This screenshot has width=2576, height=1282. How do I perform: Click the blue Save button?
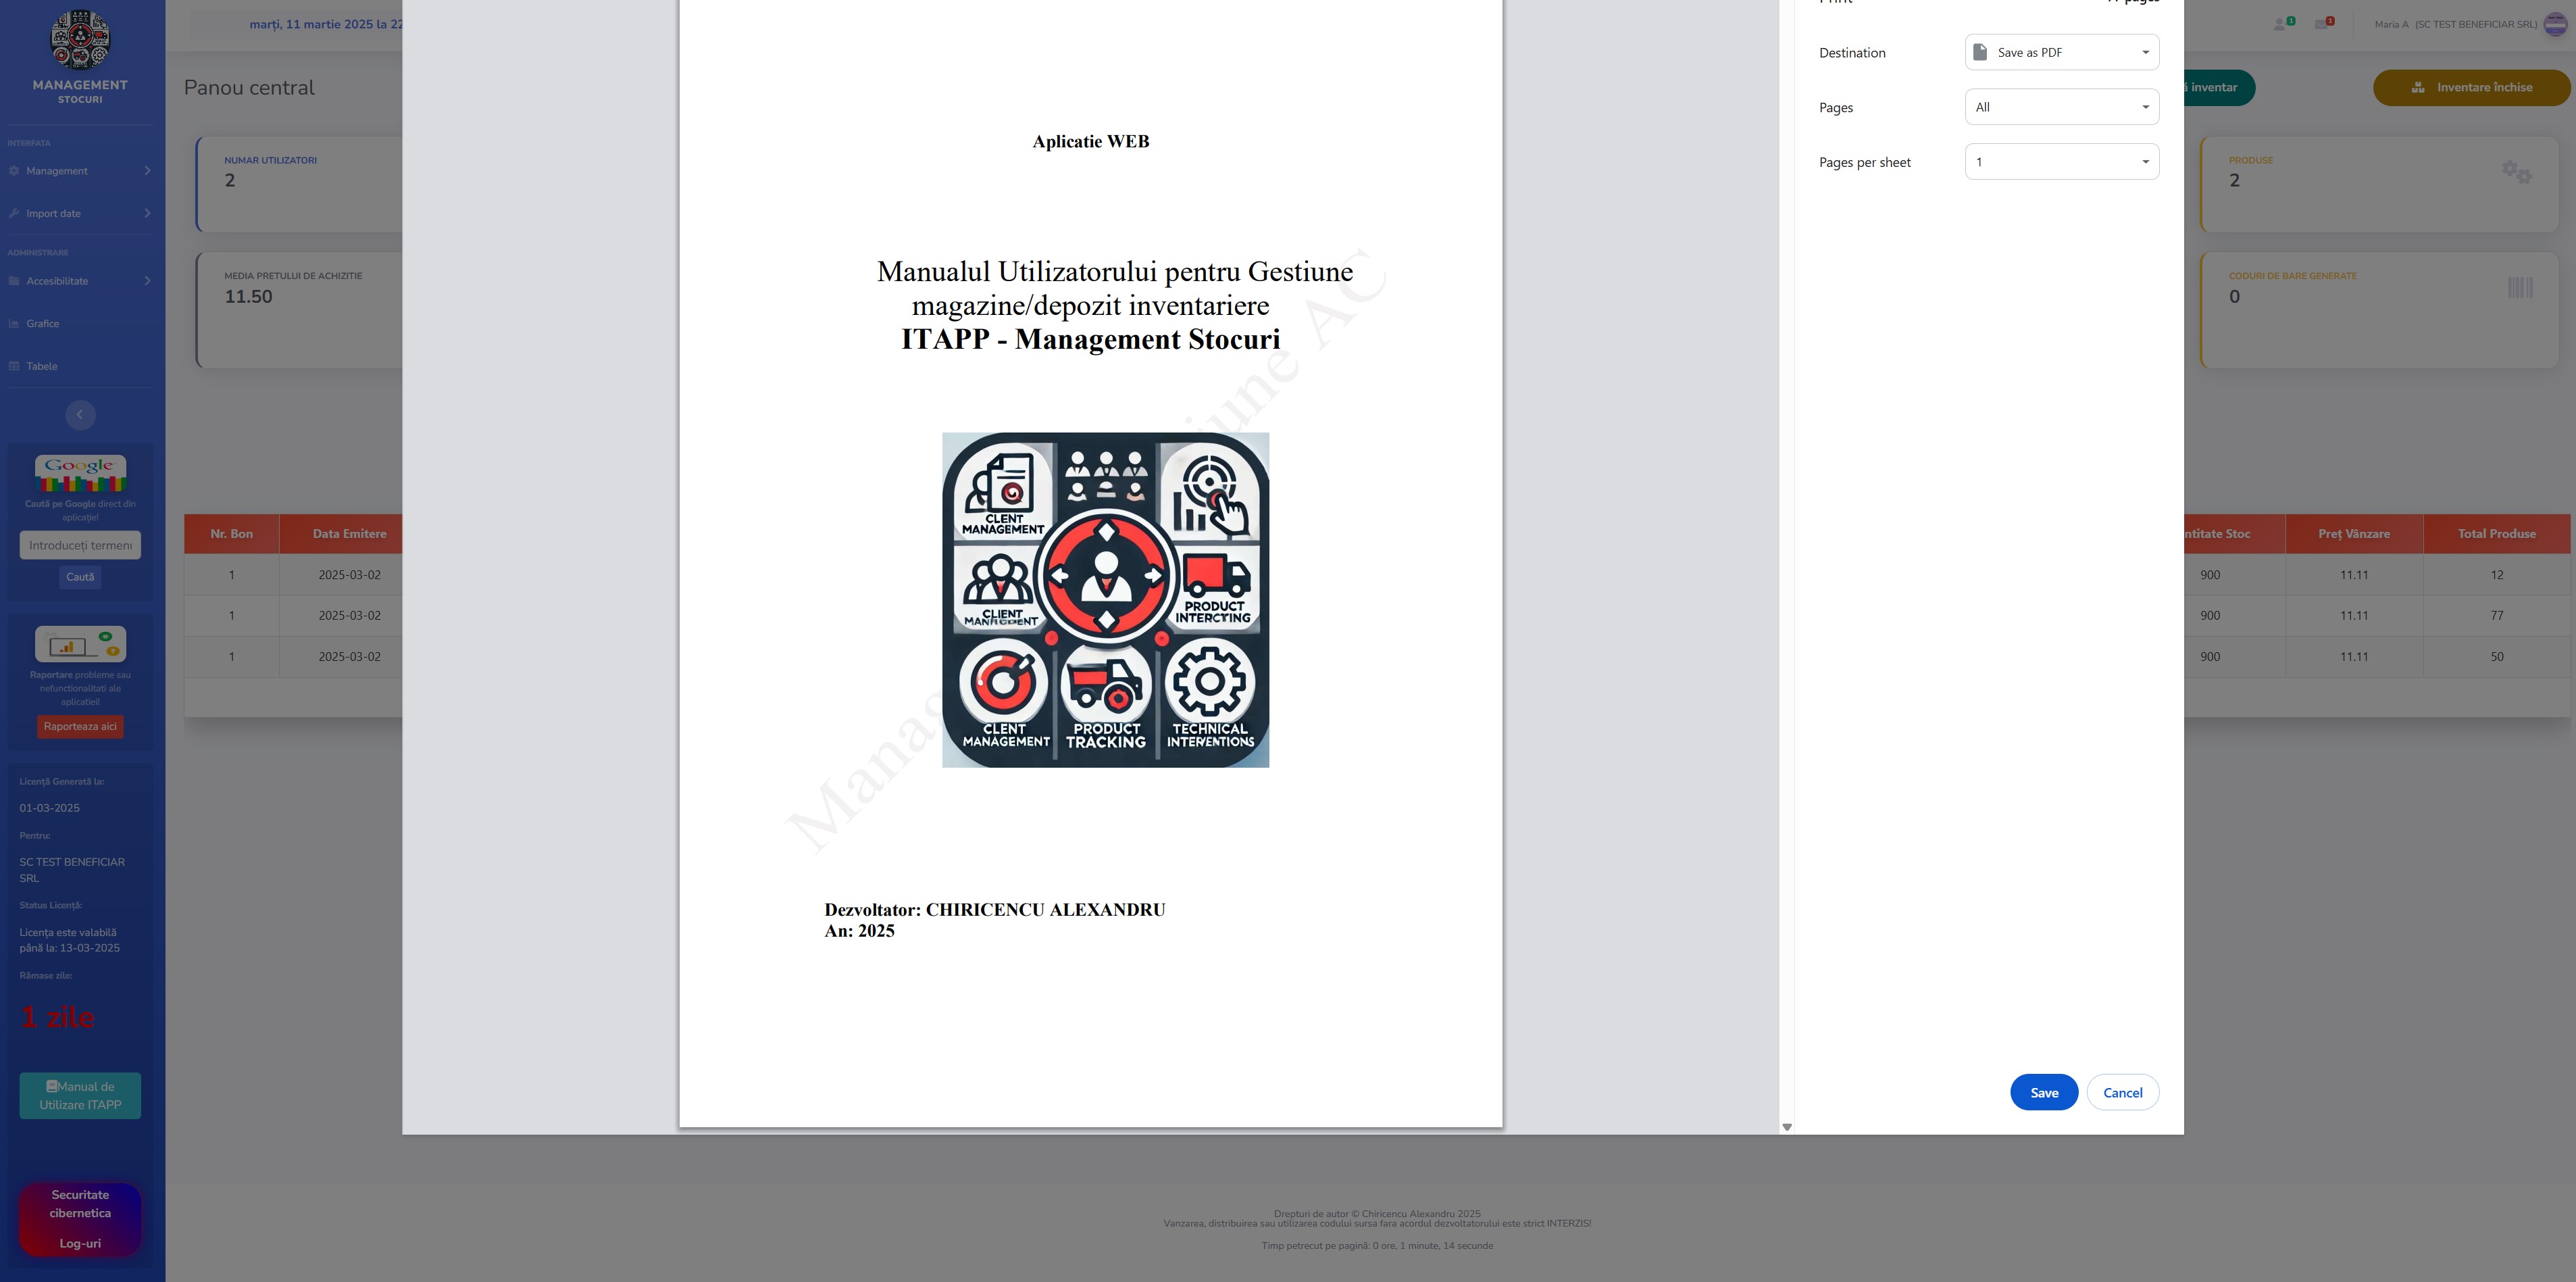(x=2043, y=1092)
